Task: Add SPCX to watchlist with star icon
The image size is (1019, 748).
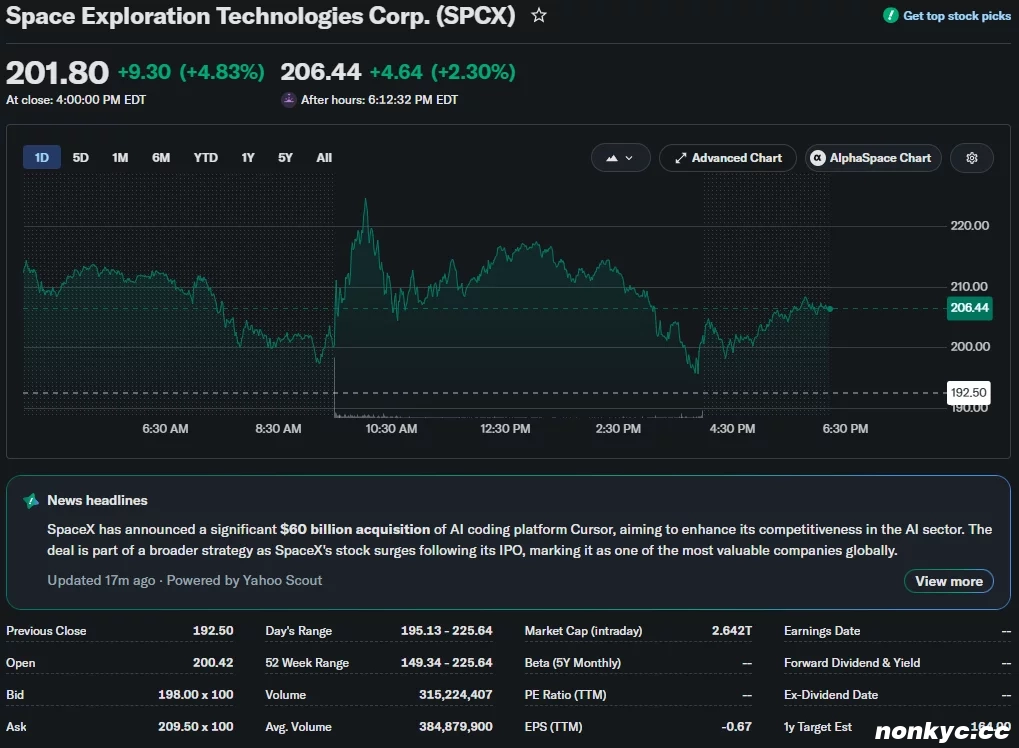Action: [x=539, y=15]
